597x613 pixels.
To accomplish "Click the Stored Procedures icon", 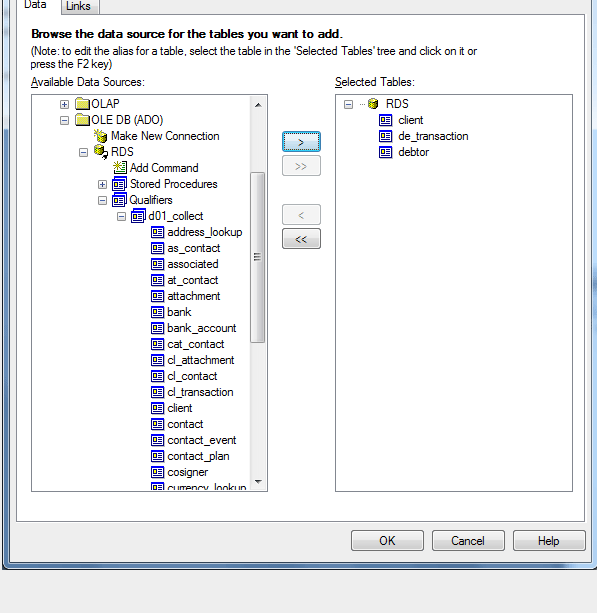I will 119,184.
